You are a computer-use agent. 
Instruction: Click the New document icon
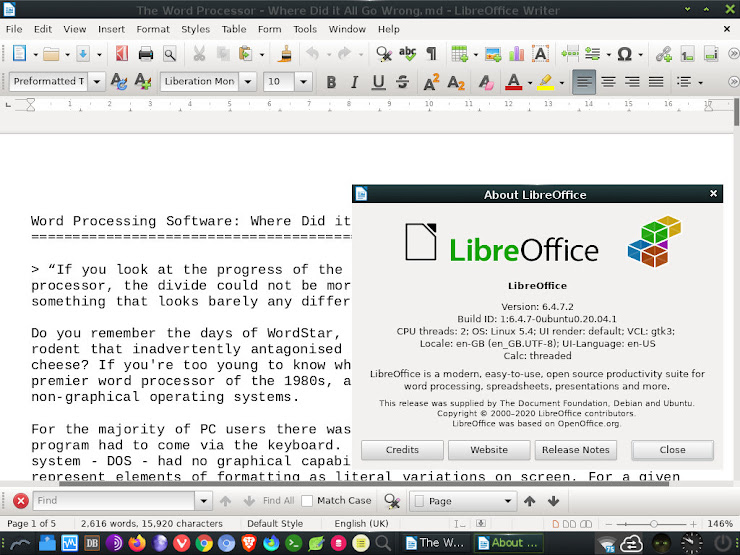(19, 53)
